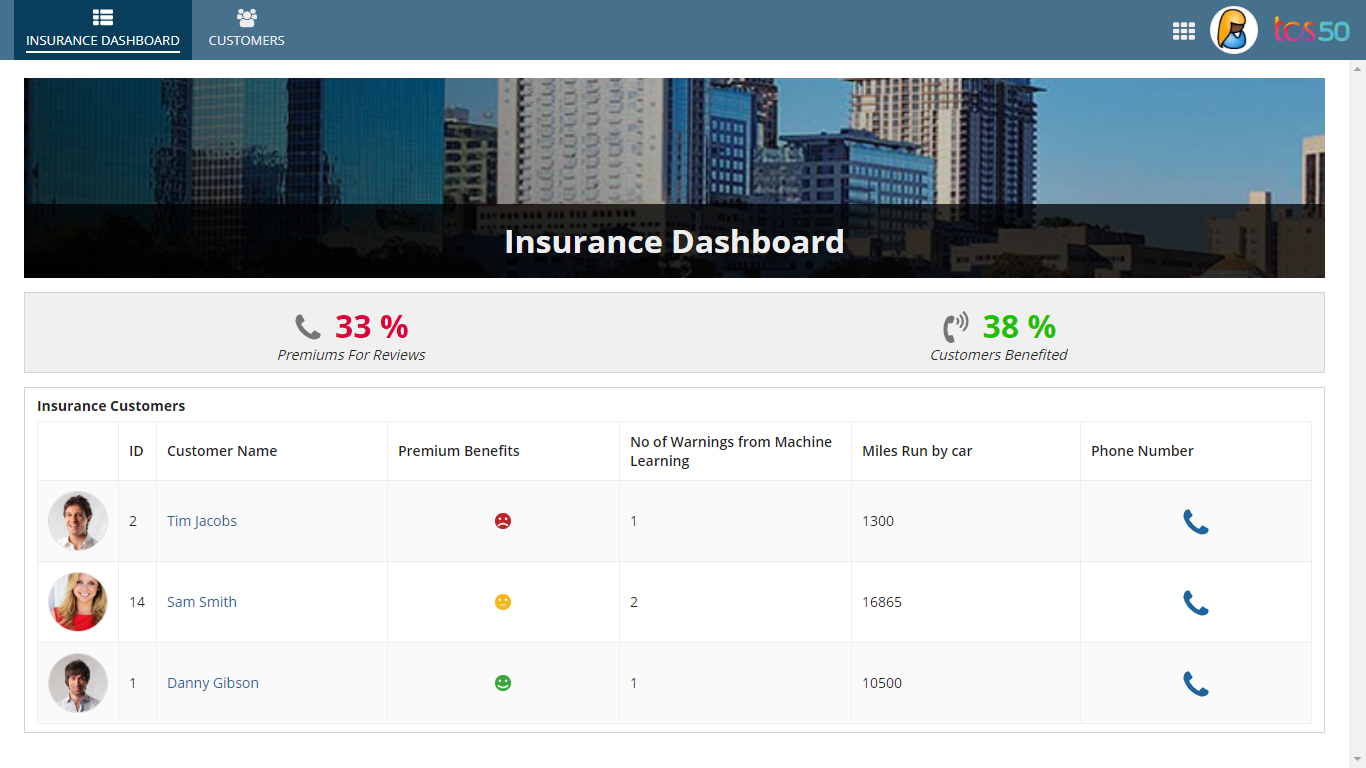1366x768 pixels.
Task: Click Danny Gibson's profile photo
Action: click(77, 683)
